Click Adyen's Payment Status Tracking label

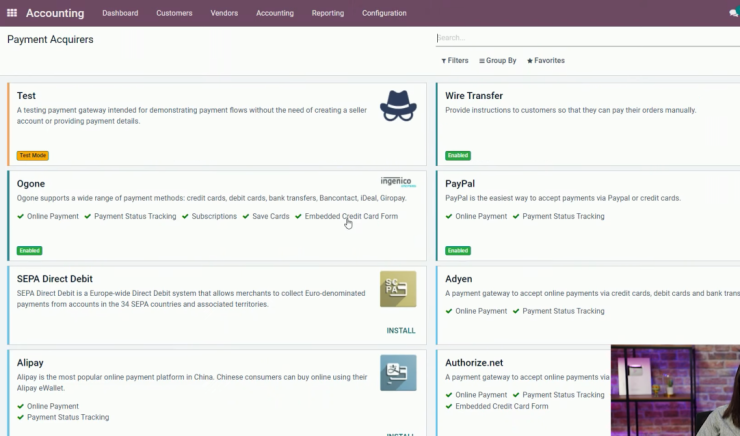tap(563, 311)
